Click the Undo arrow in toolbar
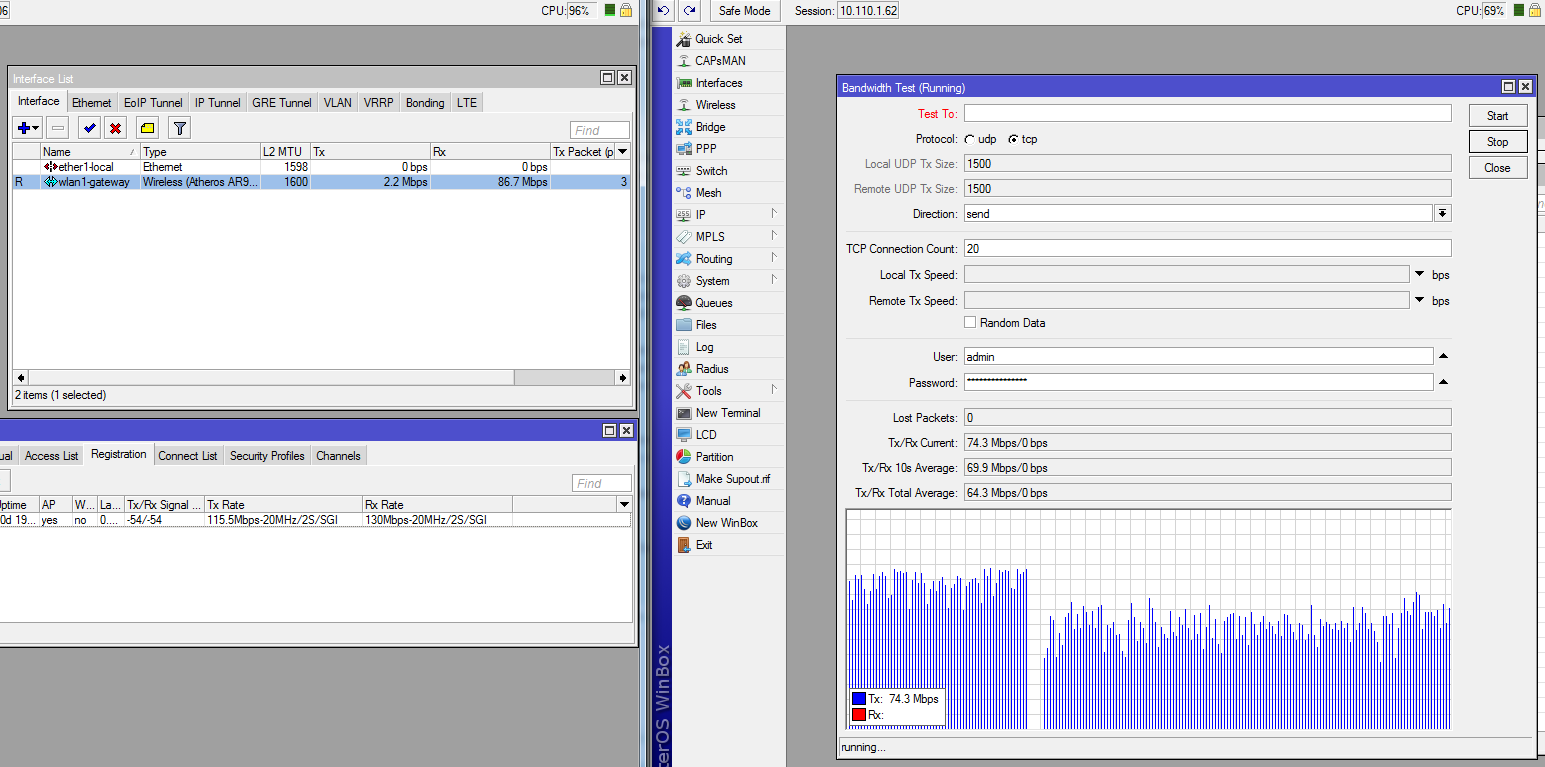Screen dimensions: 1545x767 tap(664, 10)
